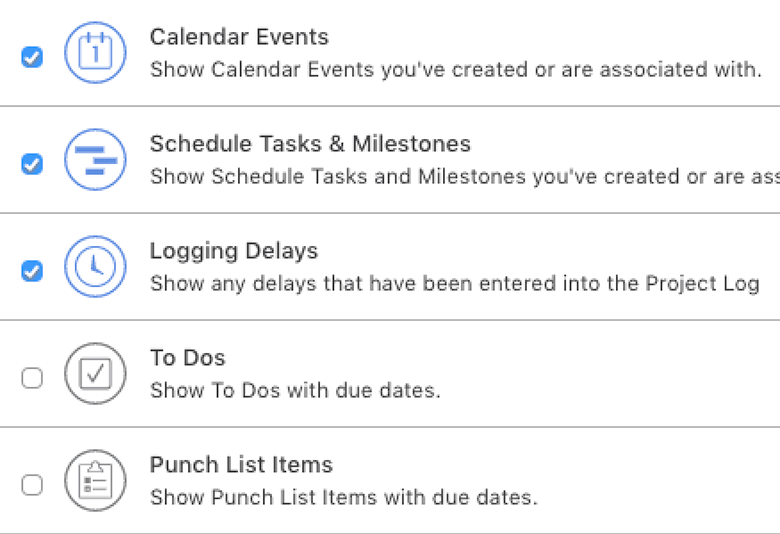Click the To Dos heading

click(x=188, y=358)
